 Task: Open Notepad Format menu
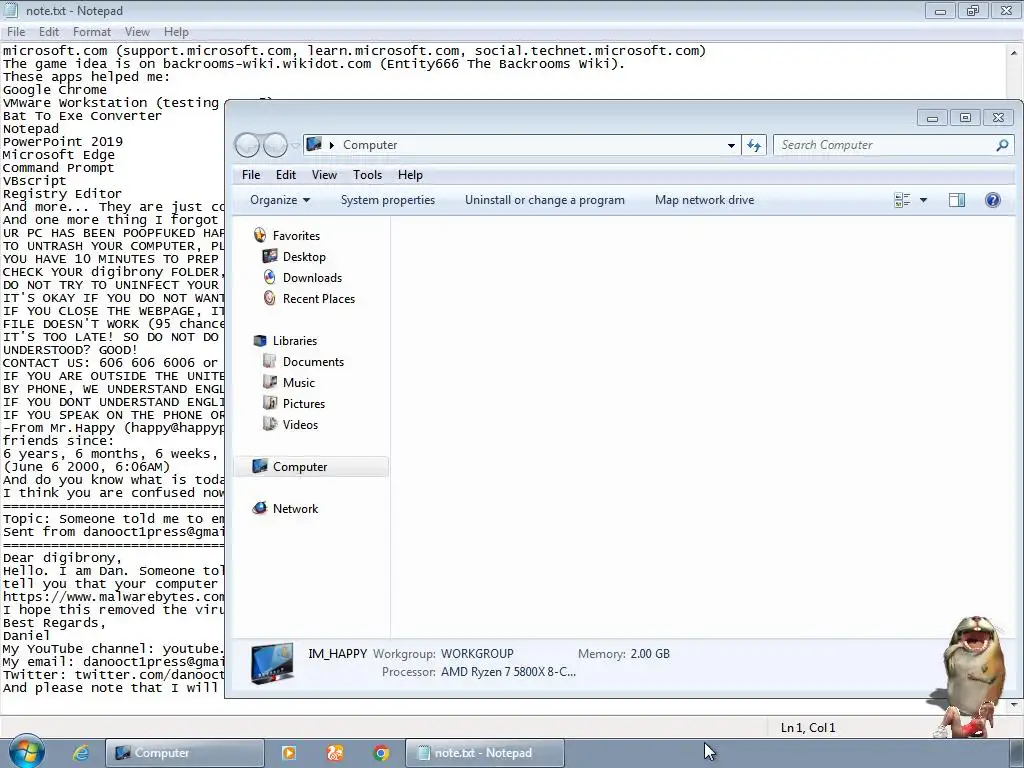[x=91, y=32]
